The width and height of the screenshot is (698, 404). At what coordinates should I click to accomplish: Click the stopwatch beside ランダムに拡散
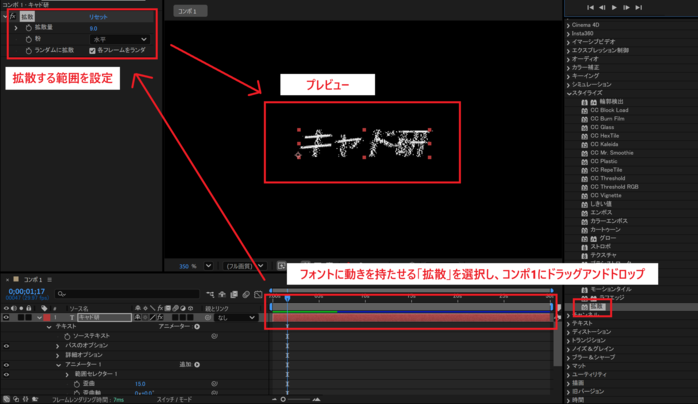(x=28, y=51)
